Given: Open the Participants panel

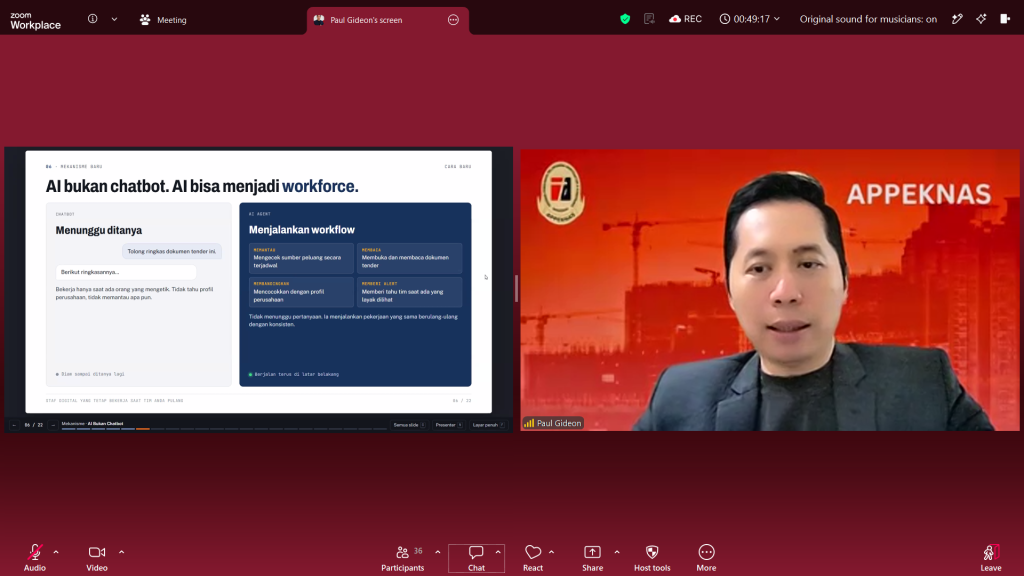Looking at the screenshot, I should click(402, 558).
